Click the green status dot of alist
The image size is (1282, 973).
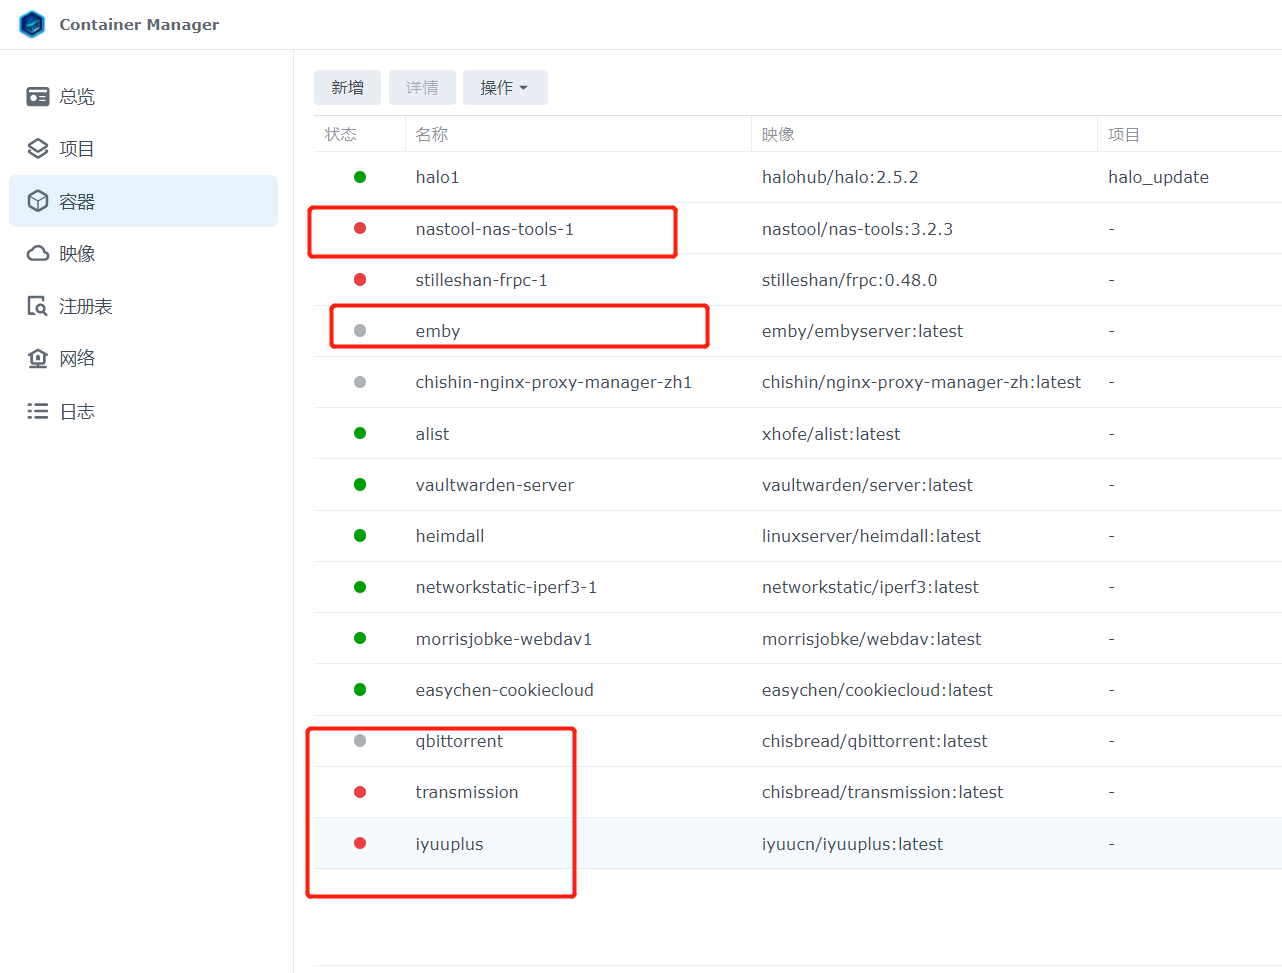tap(360, 433)
